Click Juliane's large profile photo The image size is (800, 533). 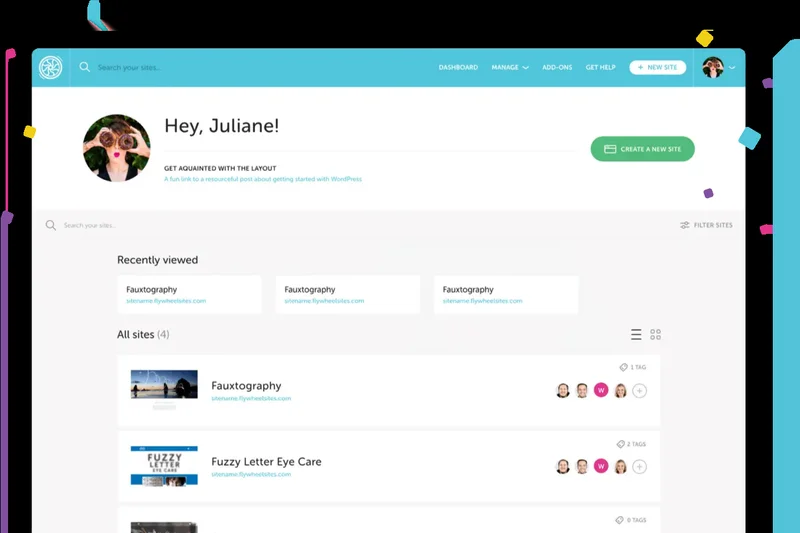click(x=116, y=148)
